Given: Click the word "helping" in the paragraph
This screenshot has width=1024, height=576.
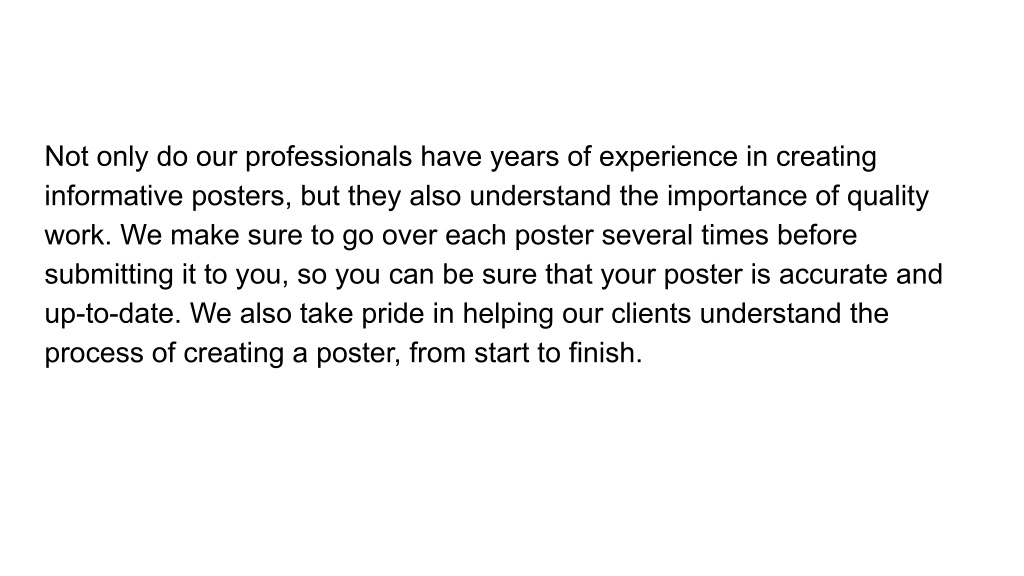Looking at the screenshot, I should [x=508, y=314].
